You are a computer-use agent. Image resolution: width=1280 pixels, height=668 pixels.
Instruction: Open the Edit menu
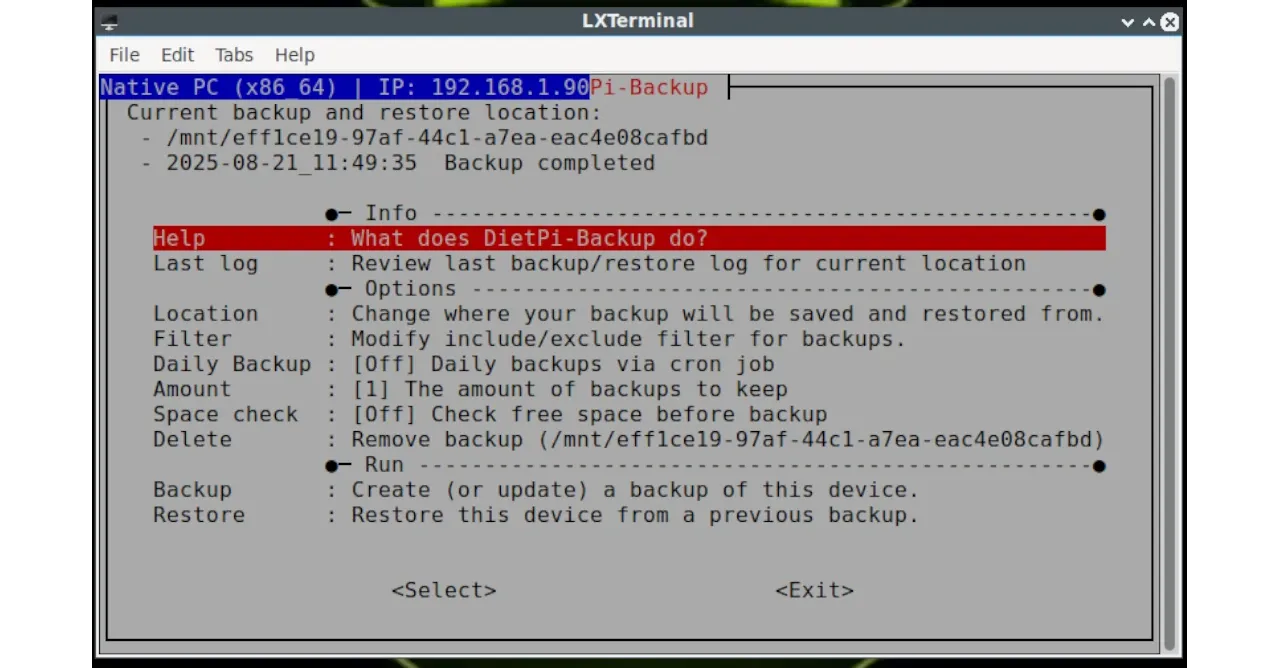(x=178, y=55)
